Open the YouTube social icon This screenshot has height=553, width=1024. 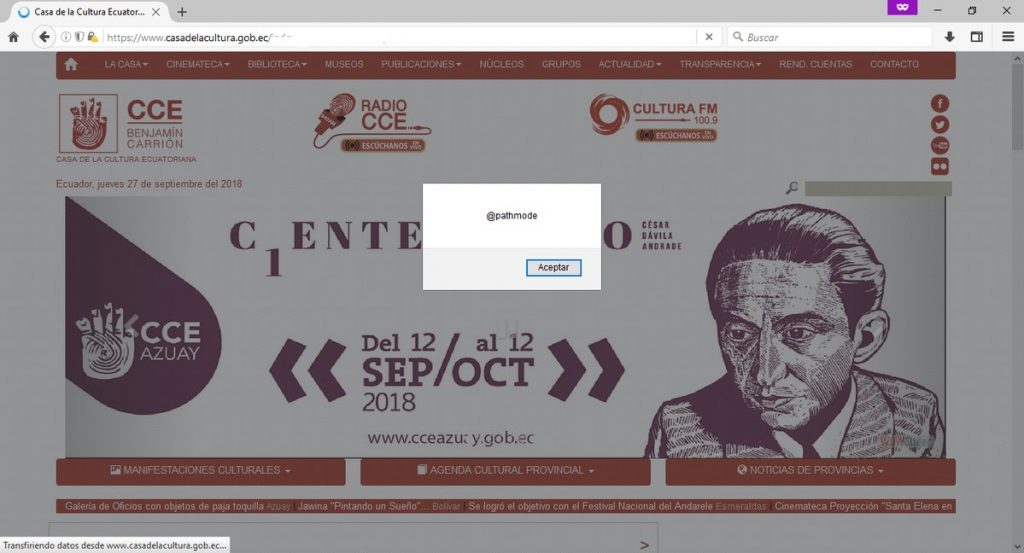(x=940, y=145)
